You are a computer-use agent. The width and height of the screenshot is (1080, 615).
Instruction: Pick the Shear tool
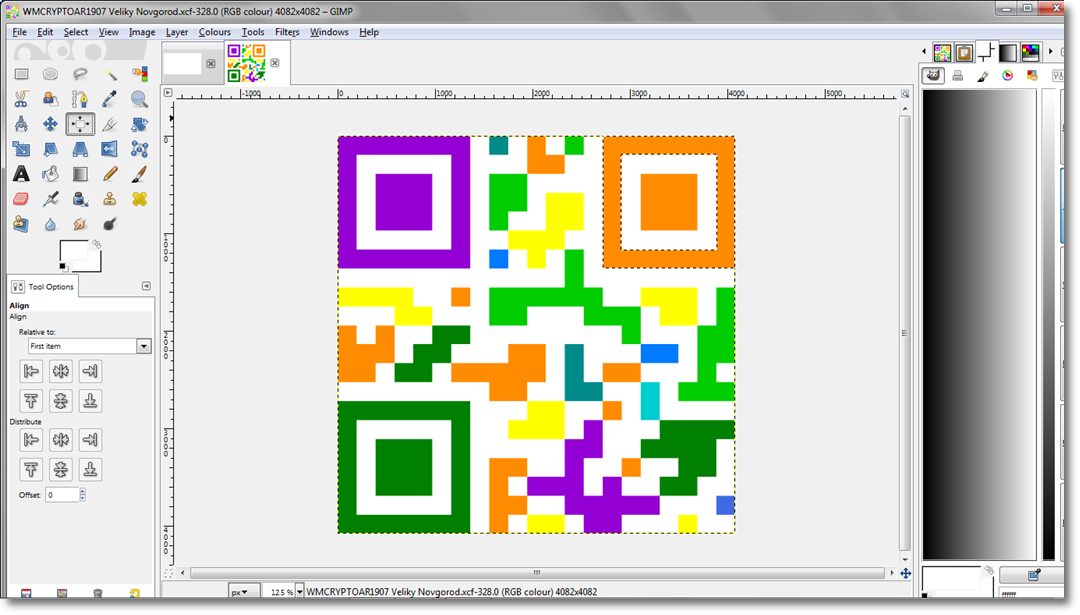pos(50,149)
